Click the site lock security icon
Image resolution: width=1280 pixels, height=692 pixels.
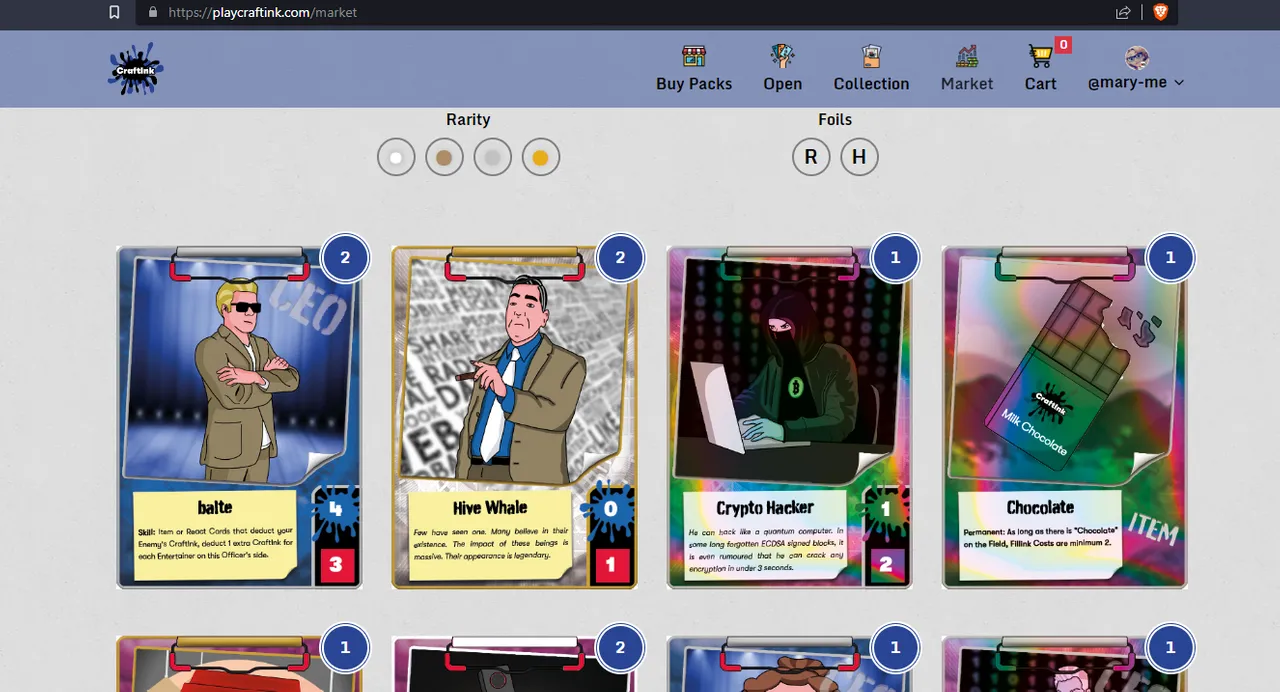click(x=153, y=12)
